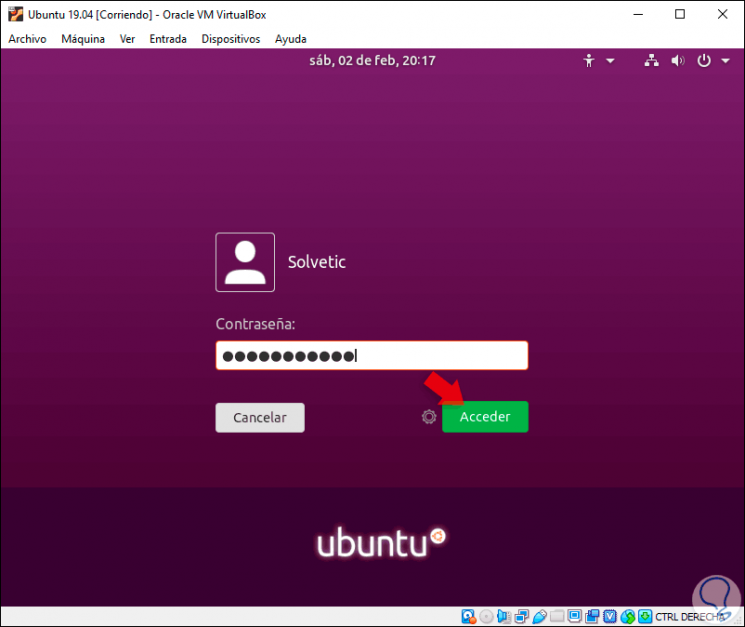Expand the system menu arrow beside power
Screen dimensions: 745x627
726,61
